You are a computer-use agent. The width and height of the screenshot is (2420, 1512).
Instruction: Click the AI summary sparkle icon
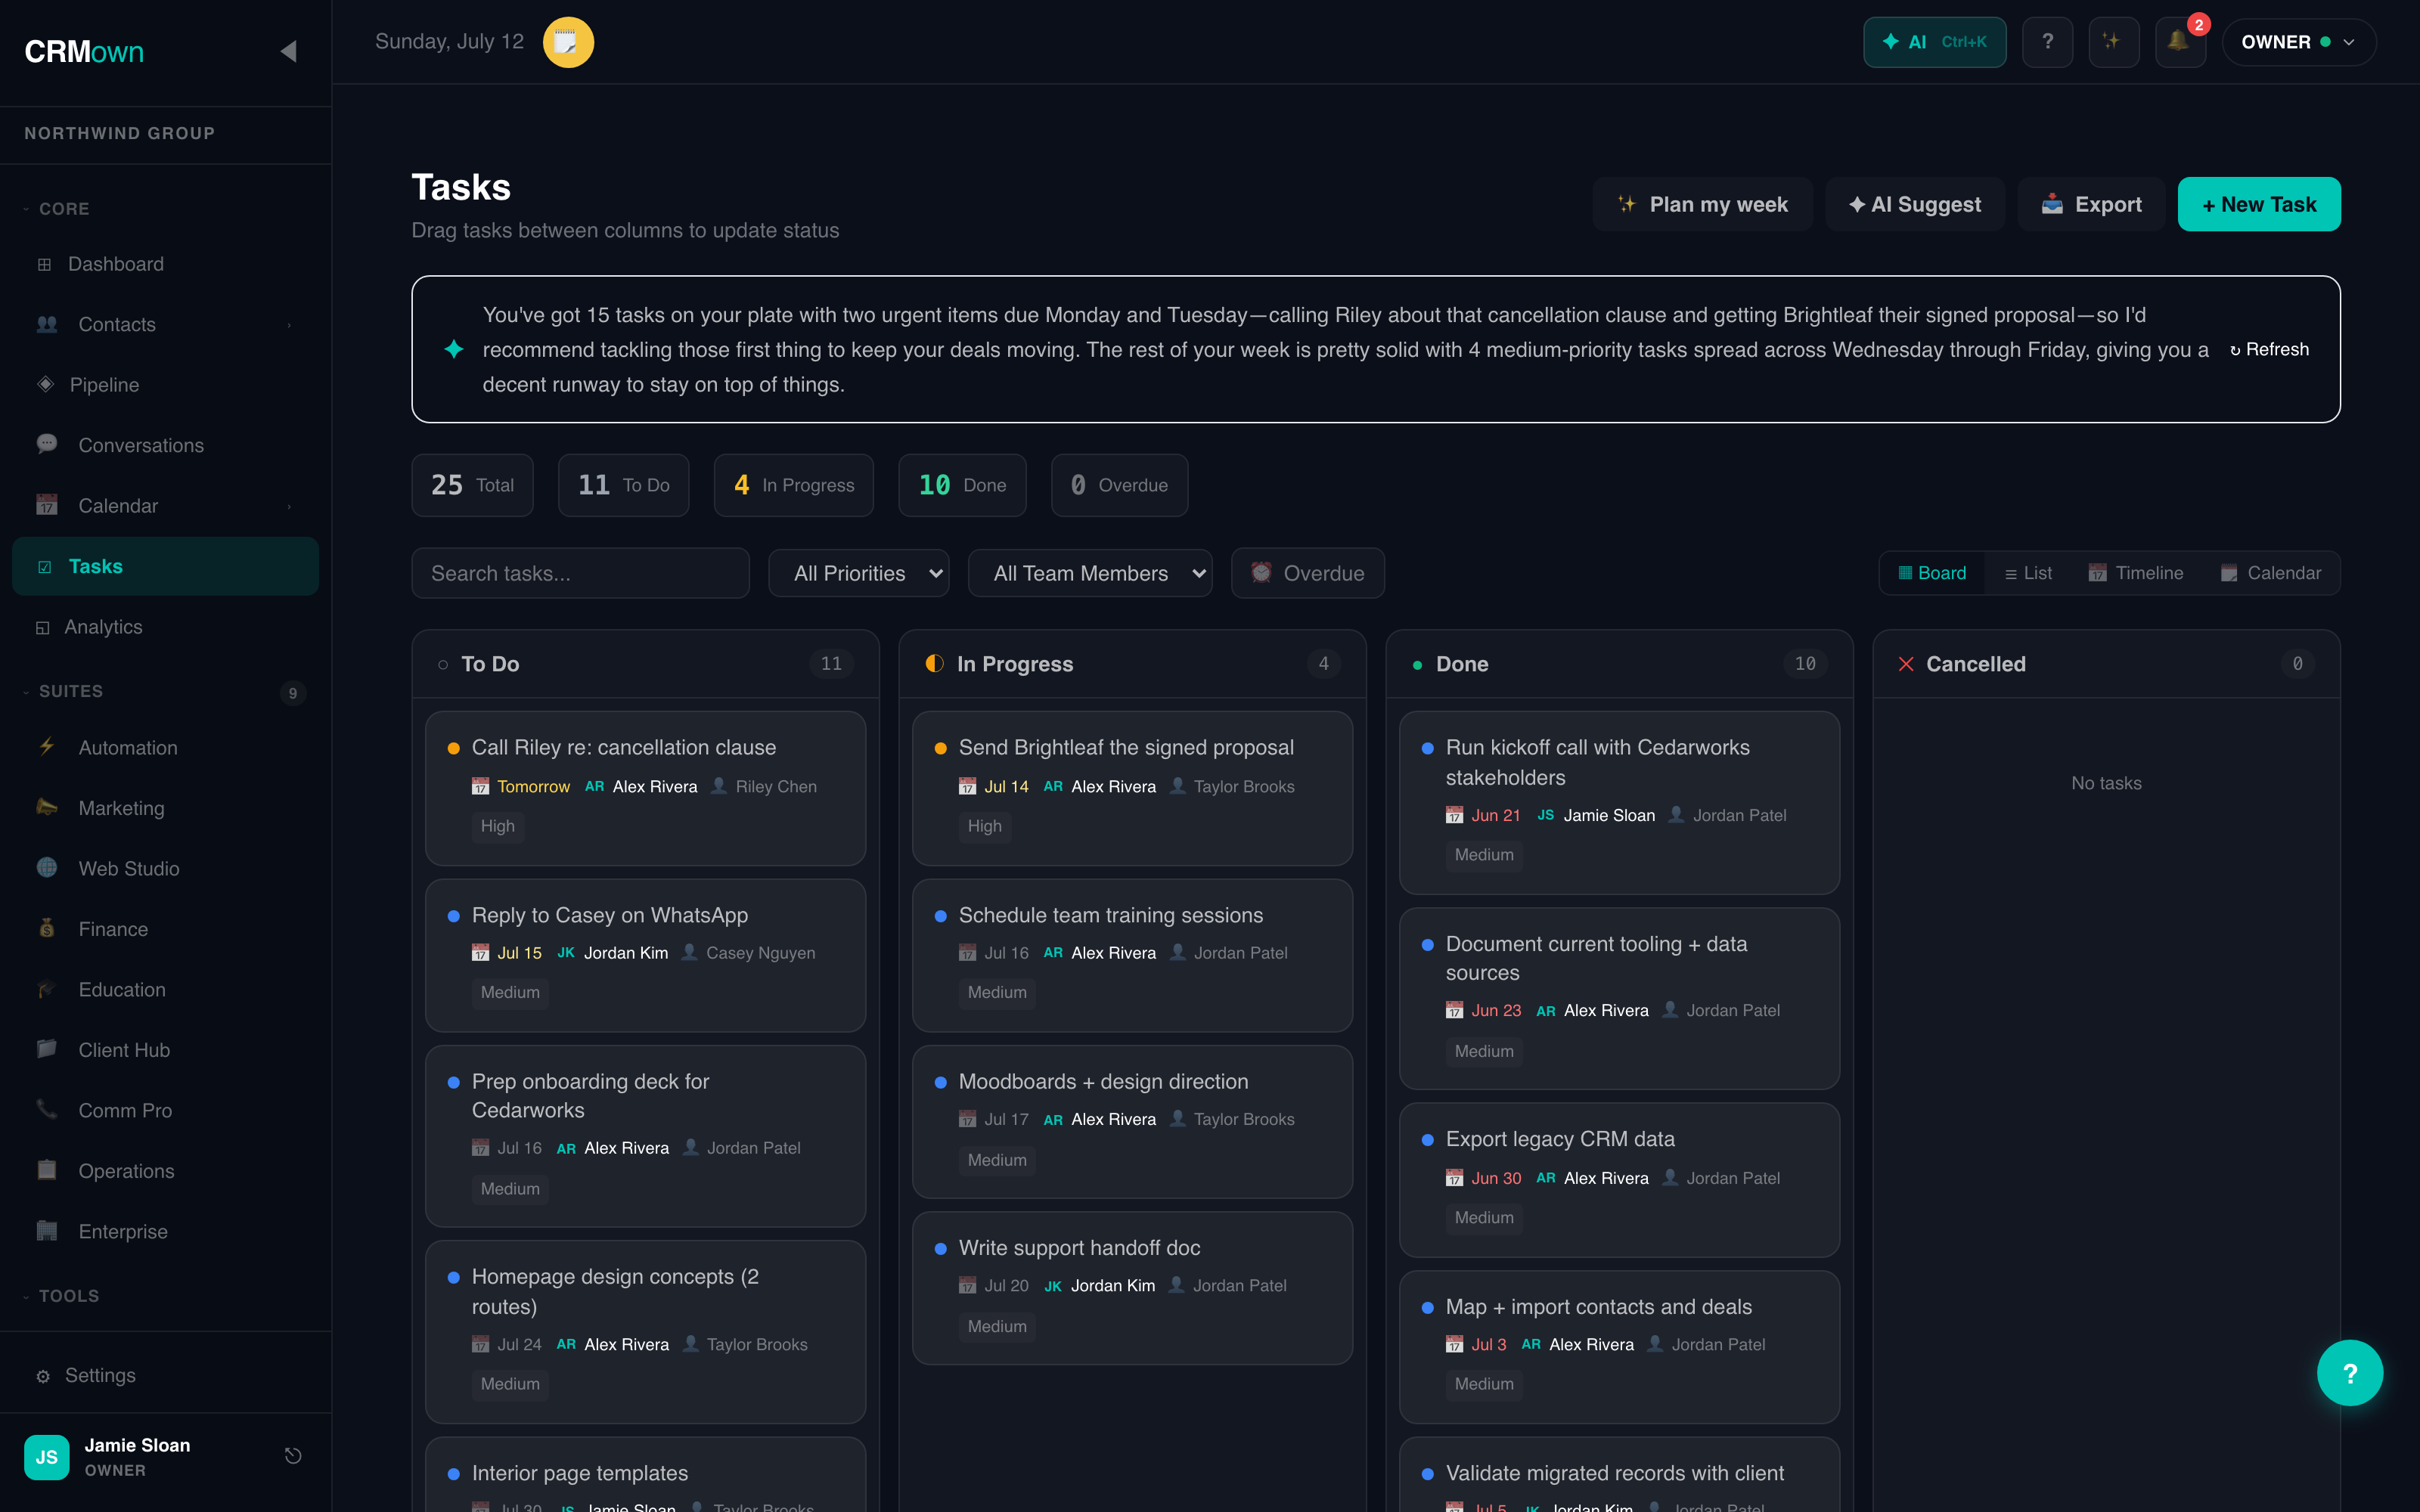coord(454,349)
